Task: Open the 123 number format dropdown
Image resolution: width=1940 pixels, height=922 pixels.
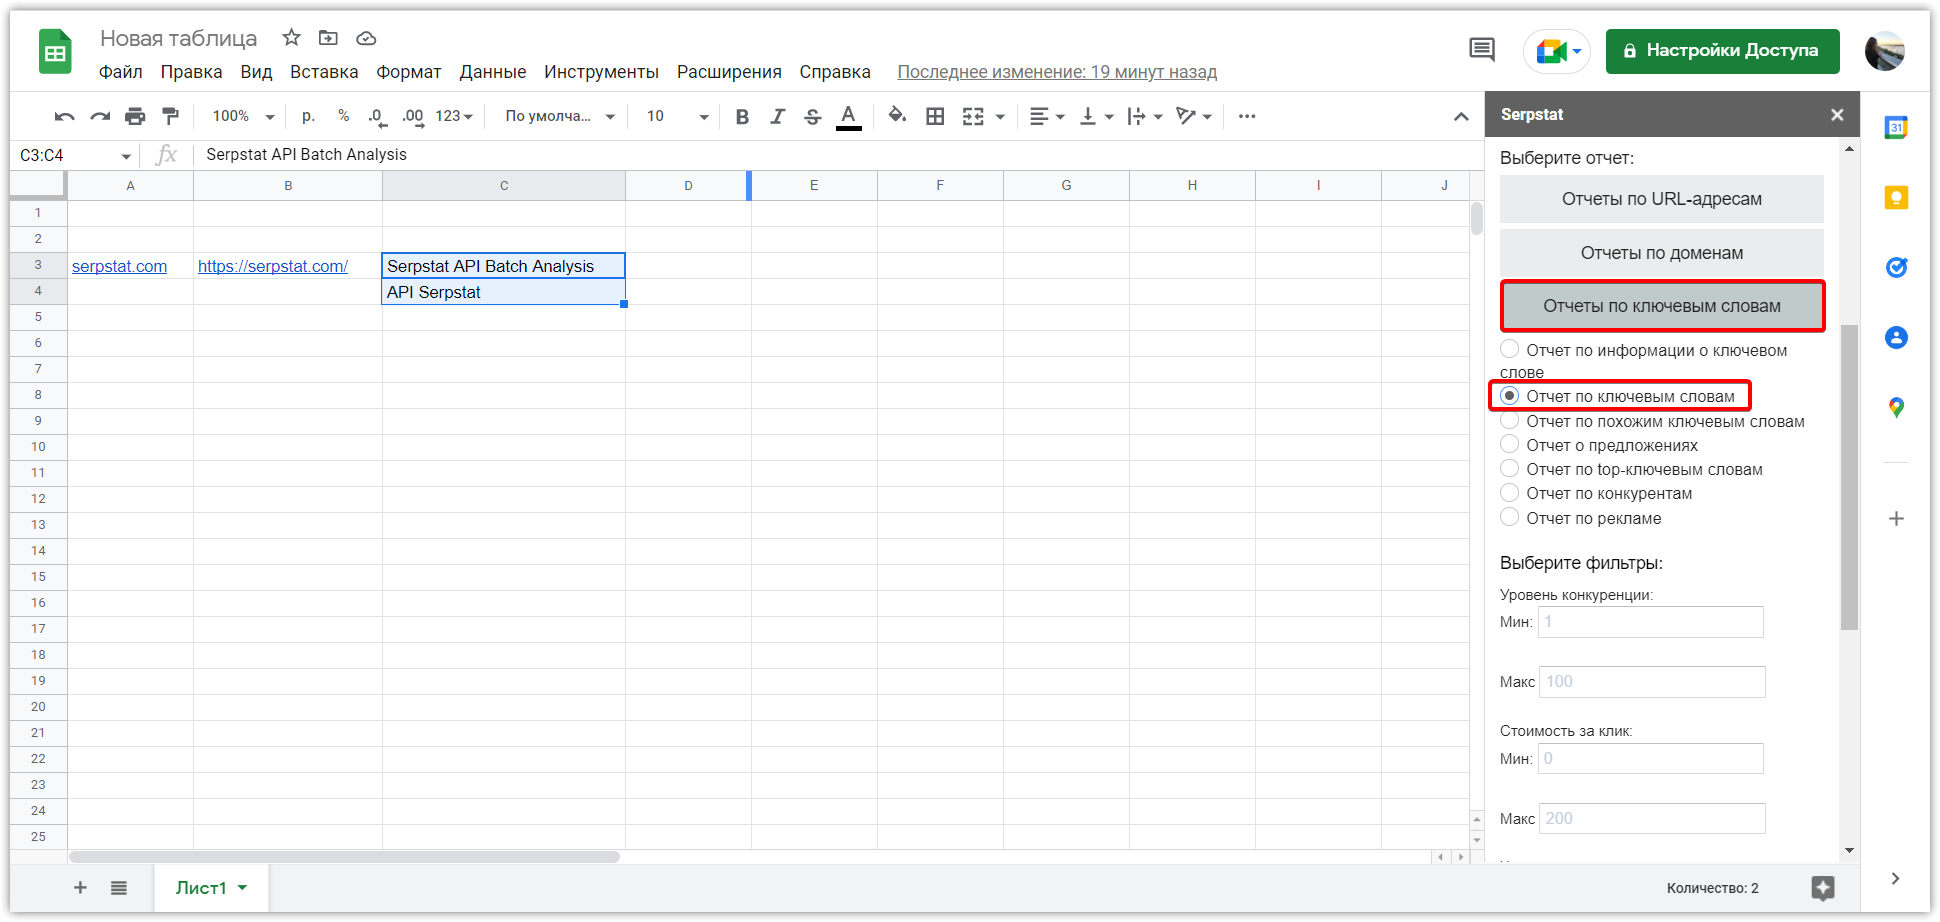Action: [454, 117]
